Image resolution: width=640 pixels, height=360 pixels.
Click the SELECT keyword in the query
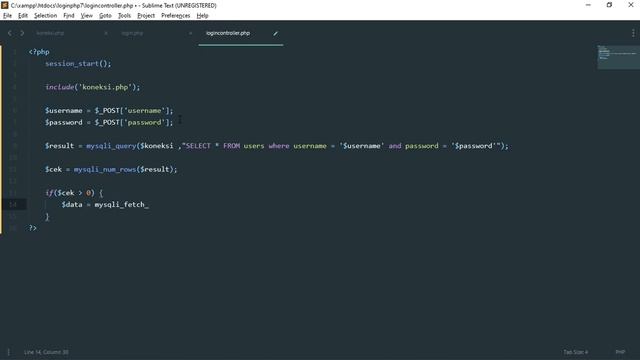pos(198,146)
